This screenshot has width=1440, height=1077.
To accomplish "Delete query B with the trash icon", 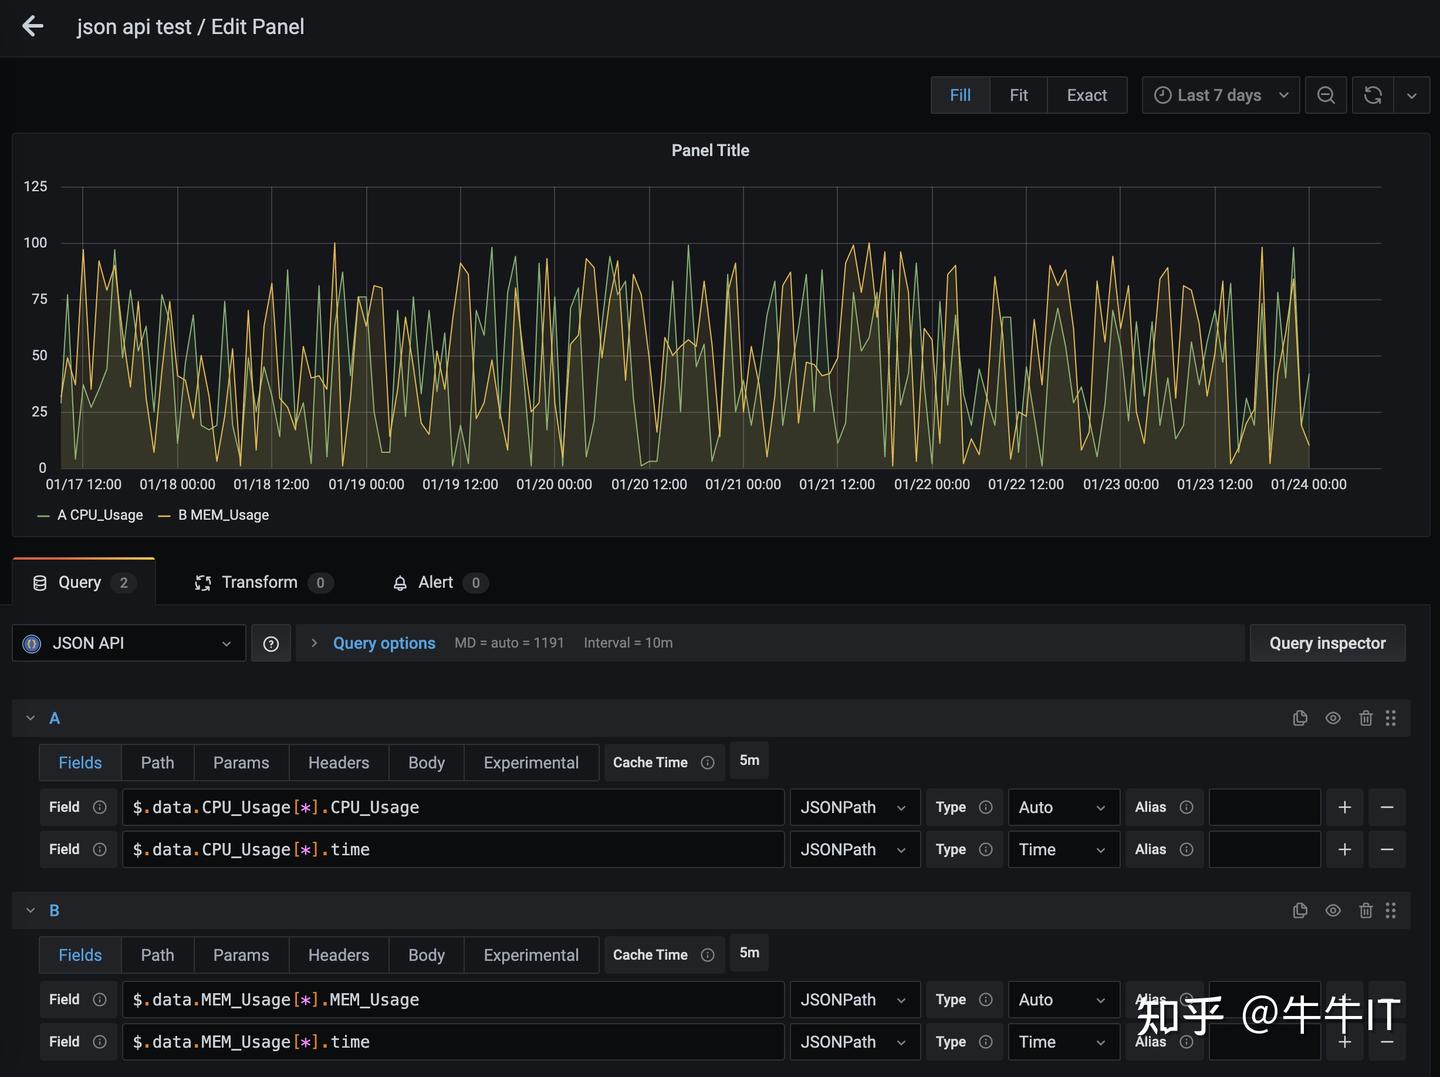I will coord(1366,910).
